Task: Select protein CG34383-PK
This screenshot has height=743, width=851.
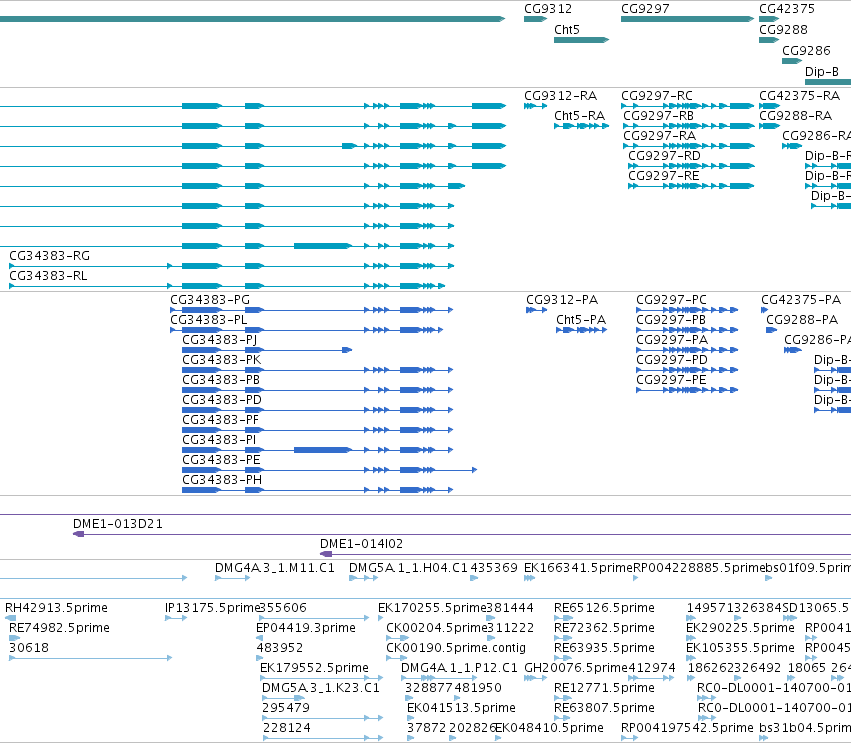Action: 317,370
